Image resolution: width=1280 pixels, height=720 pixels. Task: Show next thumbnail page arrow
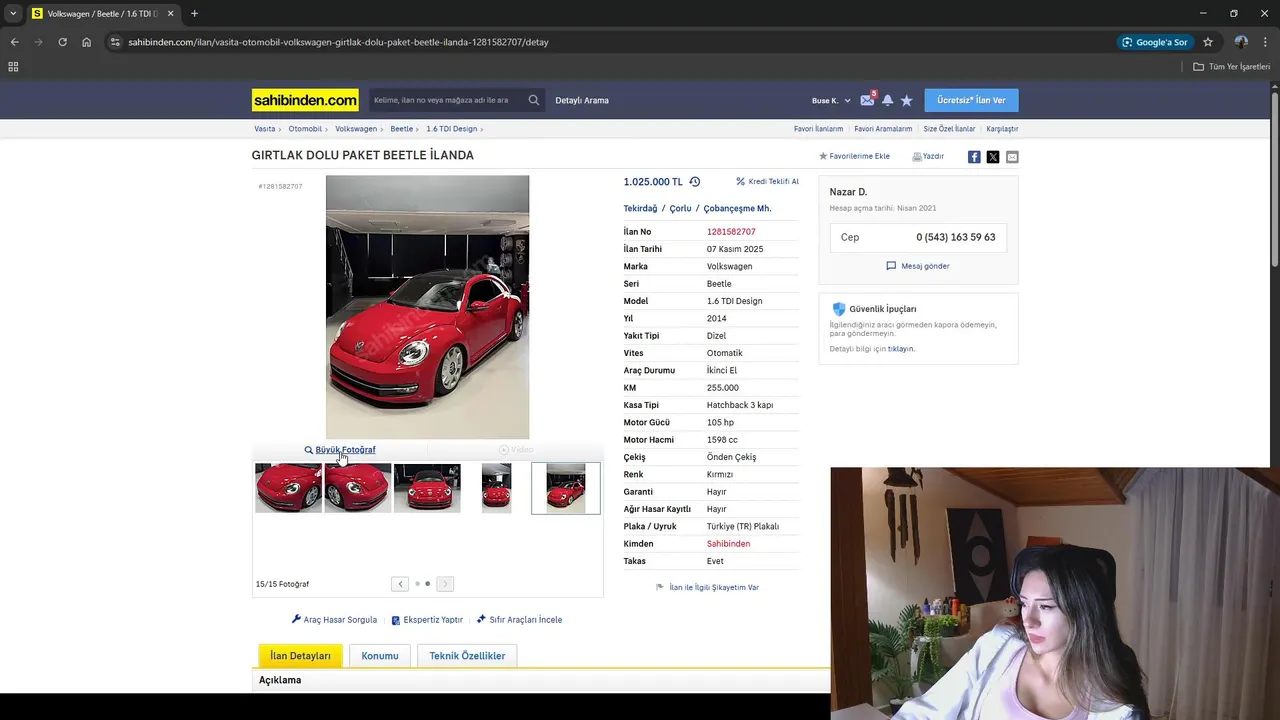click(445, 584)
